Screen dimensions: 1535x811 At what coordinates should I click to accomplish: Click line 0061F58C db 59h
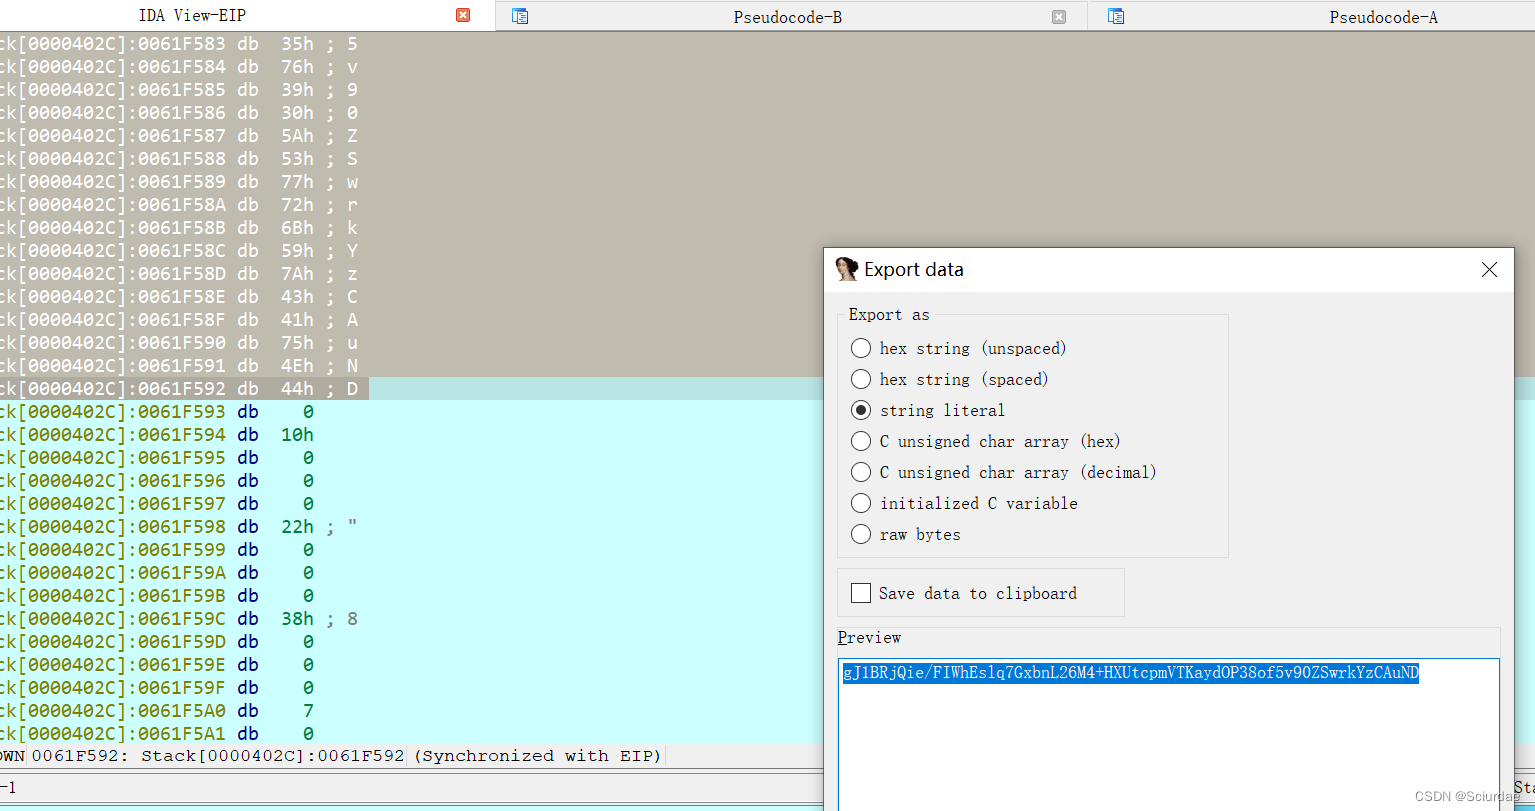coord(179,251)
